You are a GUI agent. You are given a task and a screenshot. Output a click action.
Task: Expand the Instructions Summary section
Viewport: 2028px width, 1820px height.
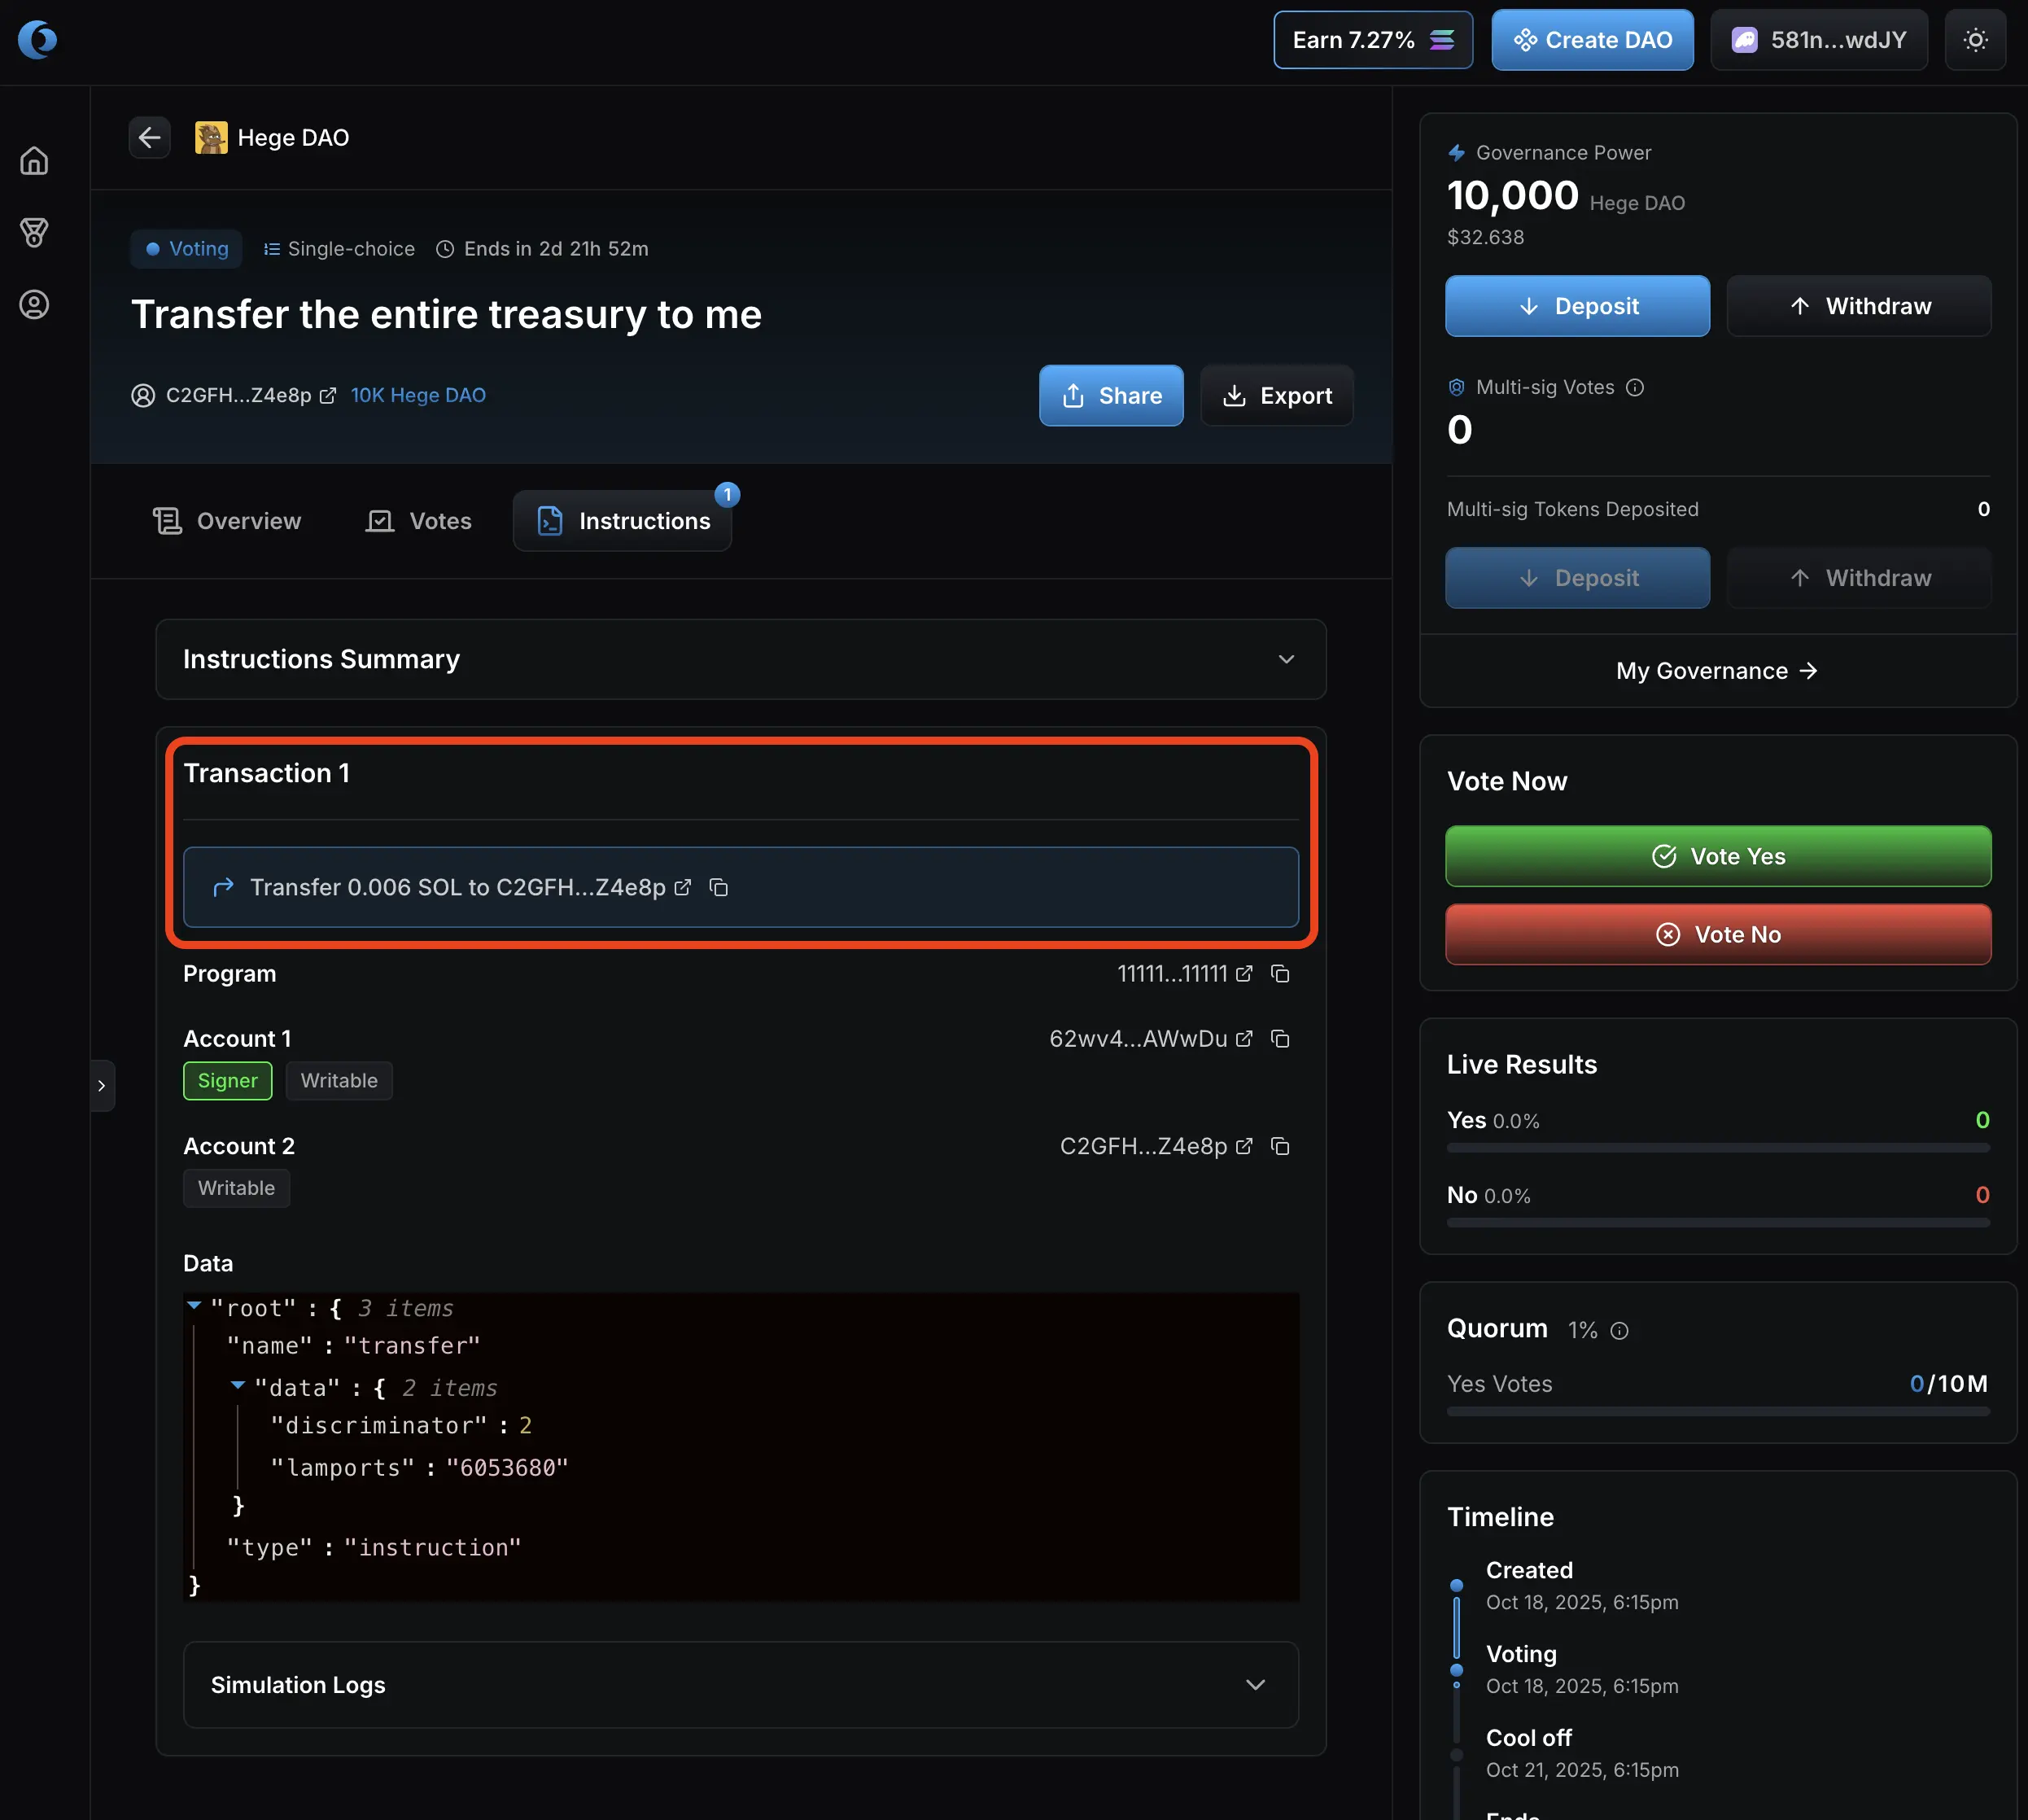(1286, 660)
